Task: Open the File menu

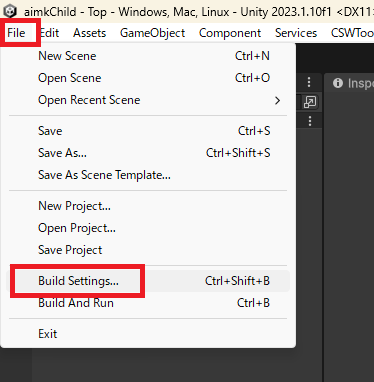Action: pos(16,33)
